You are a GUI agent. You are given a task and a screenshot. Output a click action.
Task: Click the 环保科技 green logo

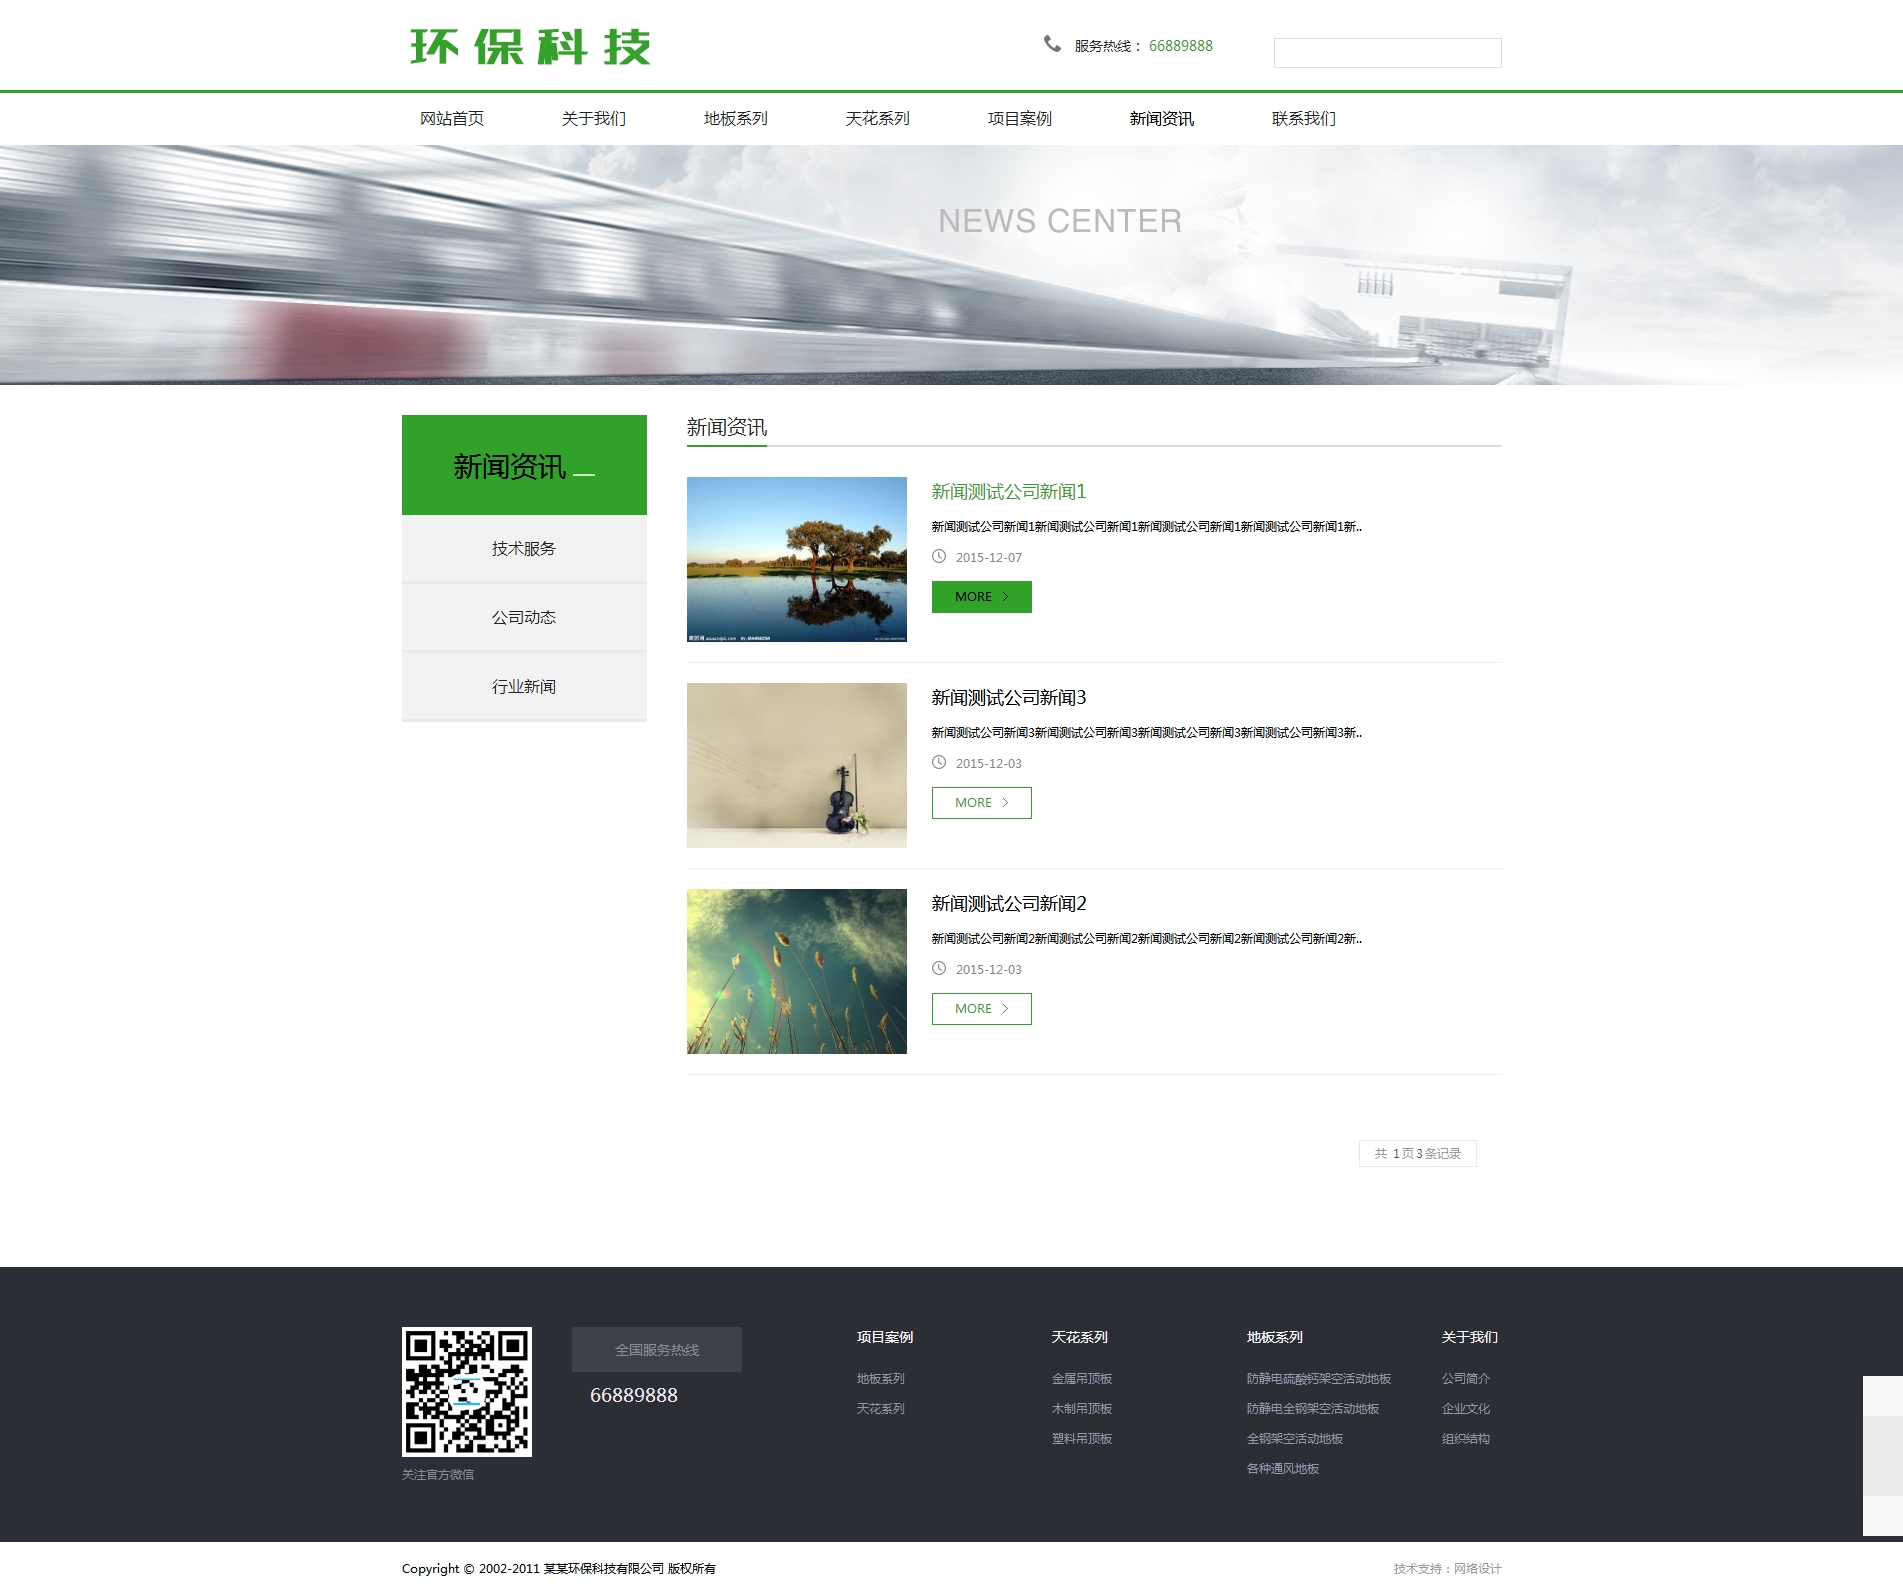530,47
